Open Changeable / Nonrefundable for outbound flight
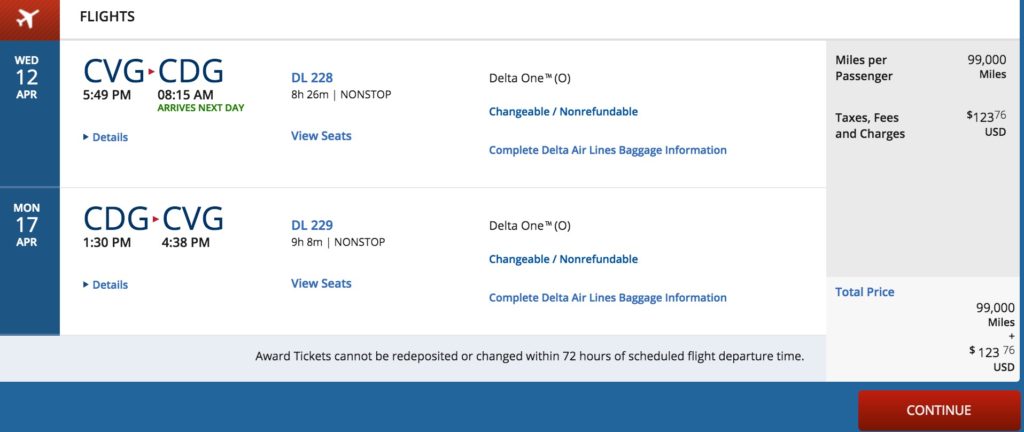1024x432 pixels. click(x=563, y=112)
